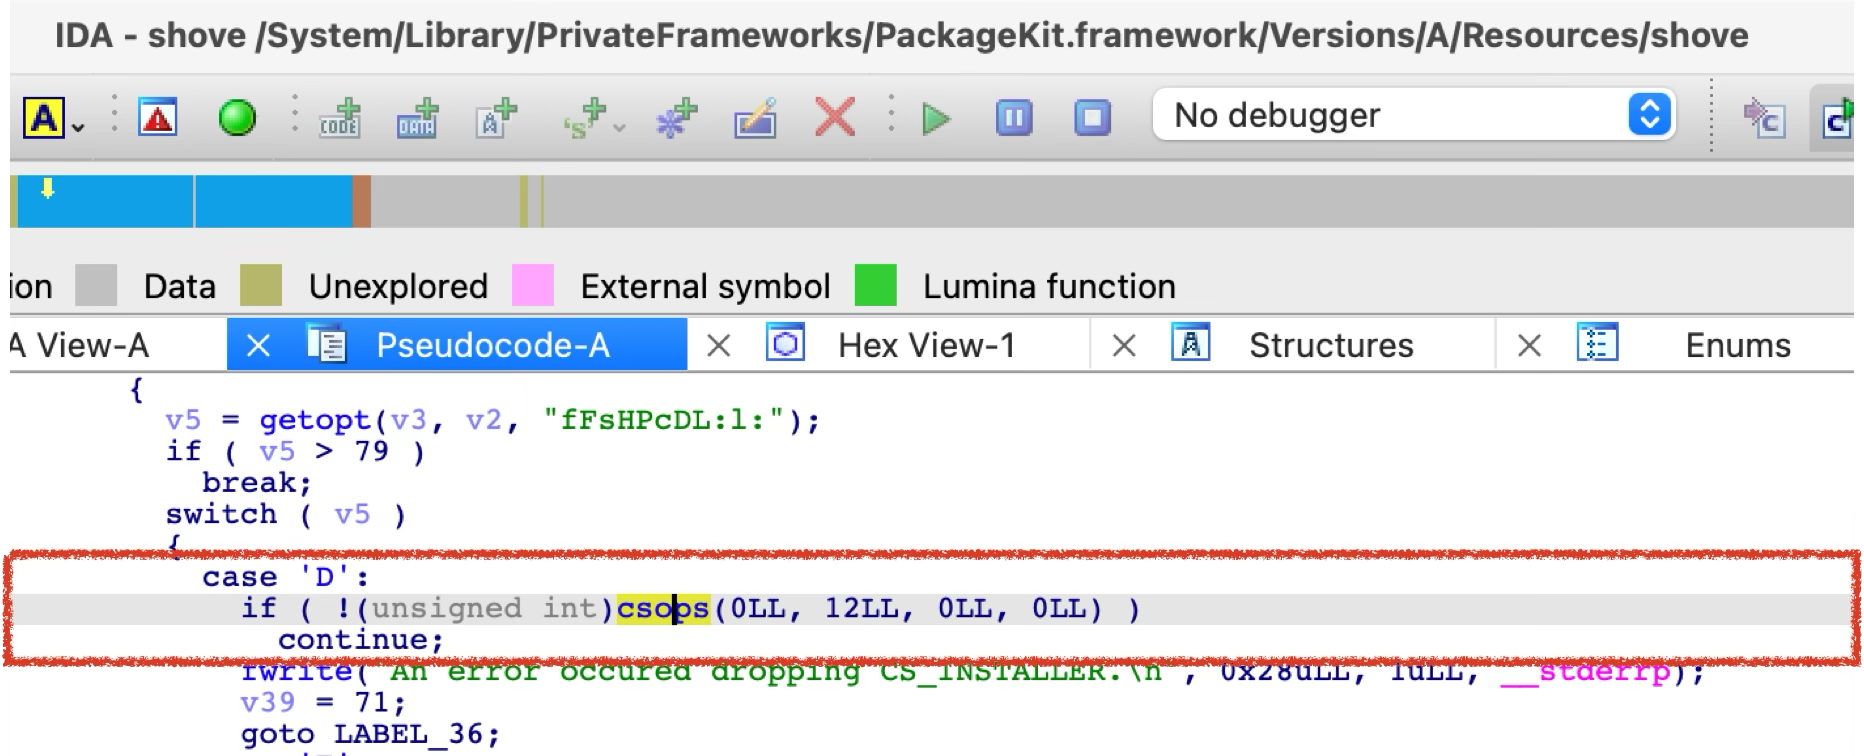The width and height of the screenshot is (1864, 756).
Task: Open dropdown arrow next to 'A' search icon
Action: [x=78, y=127]
